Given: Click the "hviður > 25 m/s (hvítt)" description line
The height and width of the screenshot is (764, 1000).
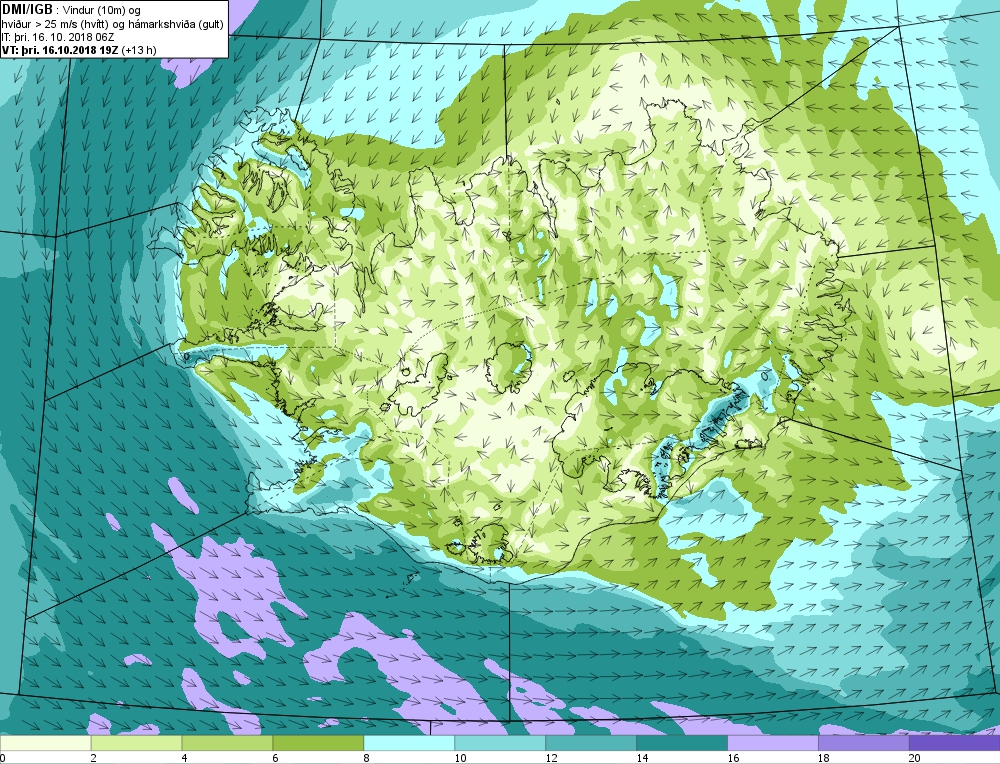Looking at the screenshot, I should coord(113,24).
